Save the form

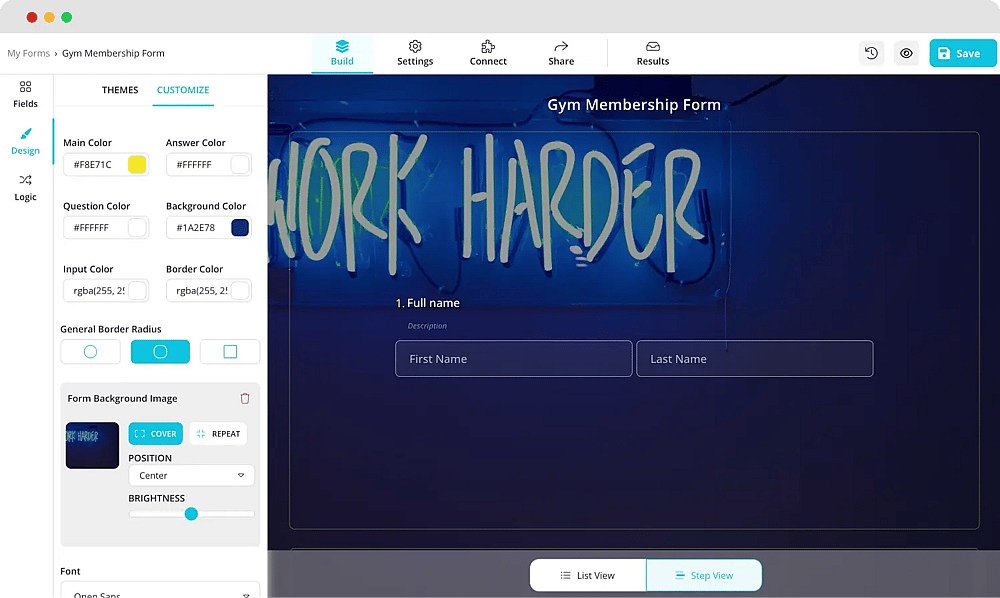[x=962, y=53]
